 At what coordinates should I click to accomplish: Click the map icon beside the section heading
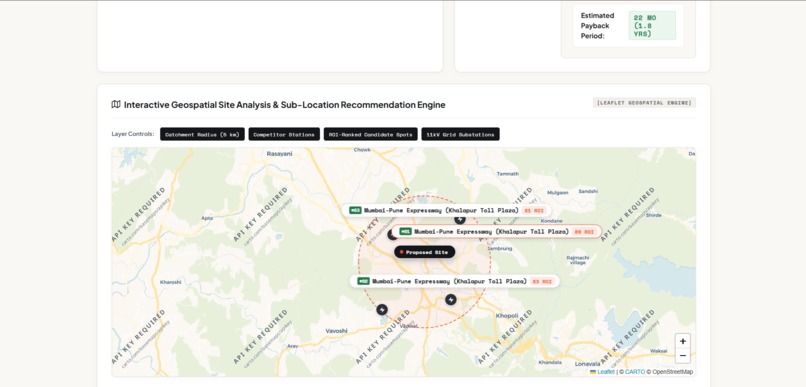tap(116, 104)
